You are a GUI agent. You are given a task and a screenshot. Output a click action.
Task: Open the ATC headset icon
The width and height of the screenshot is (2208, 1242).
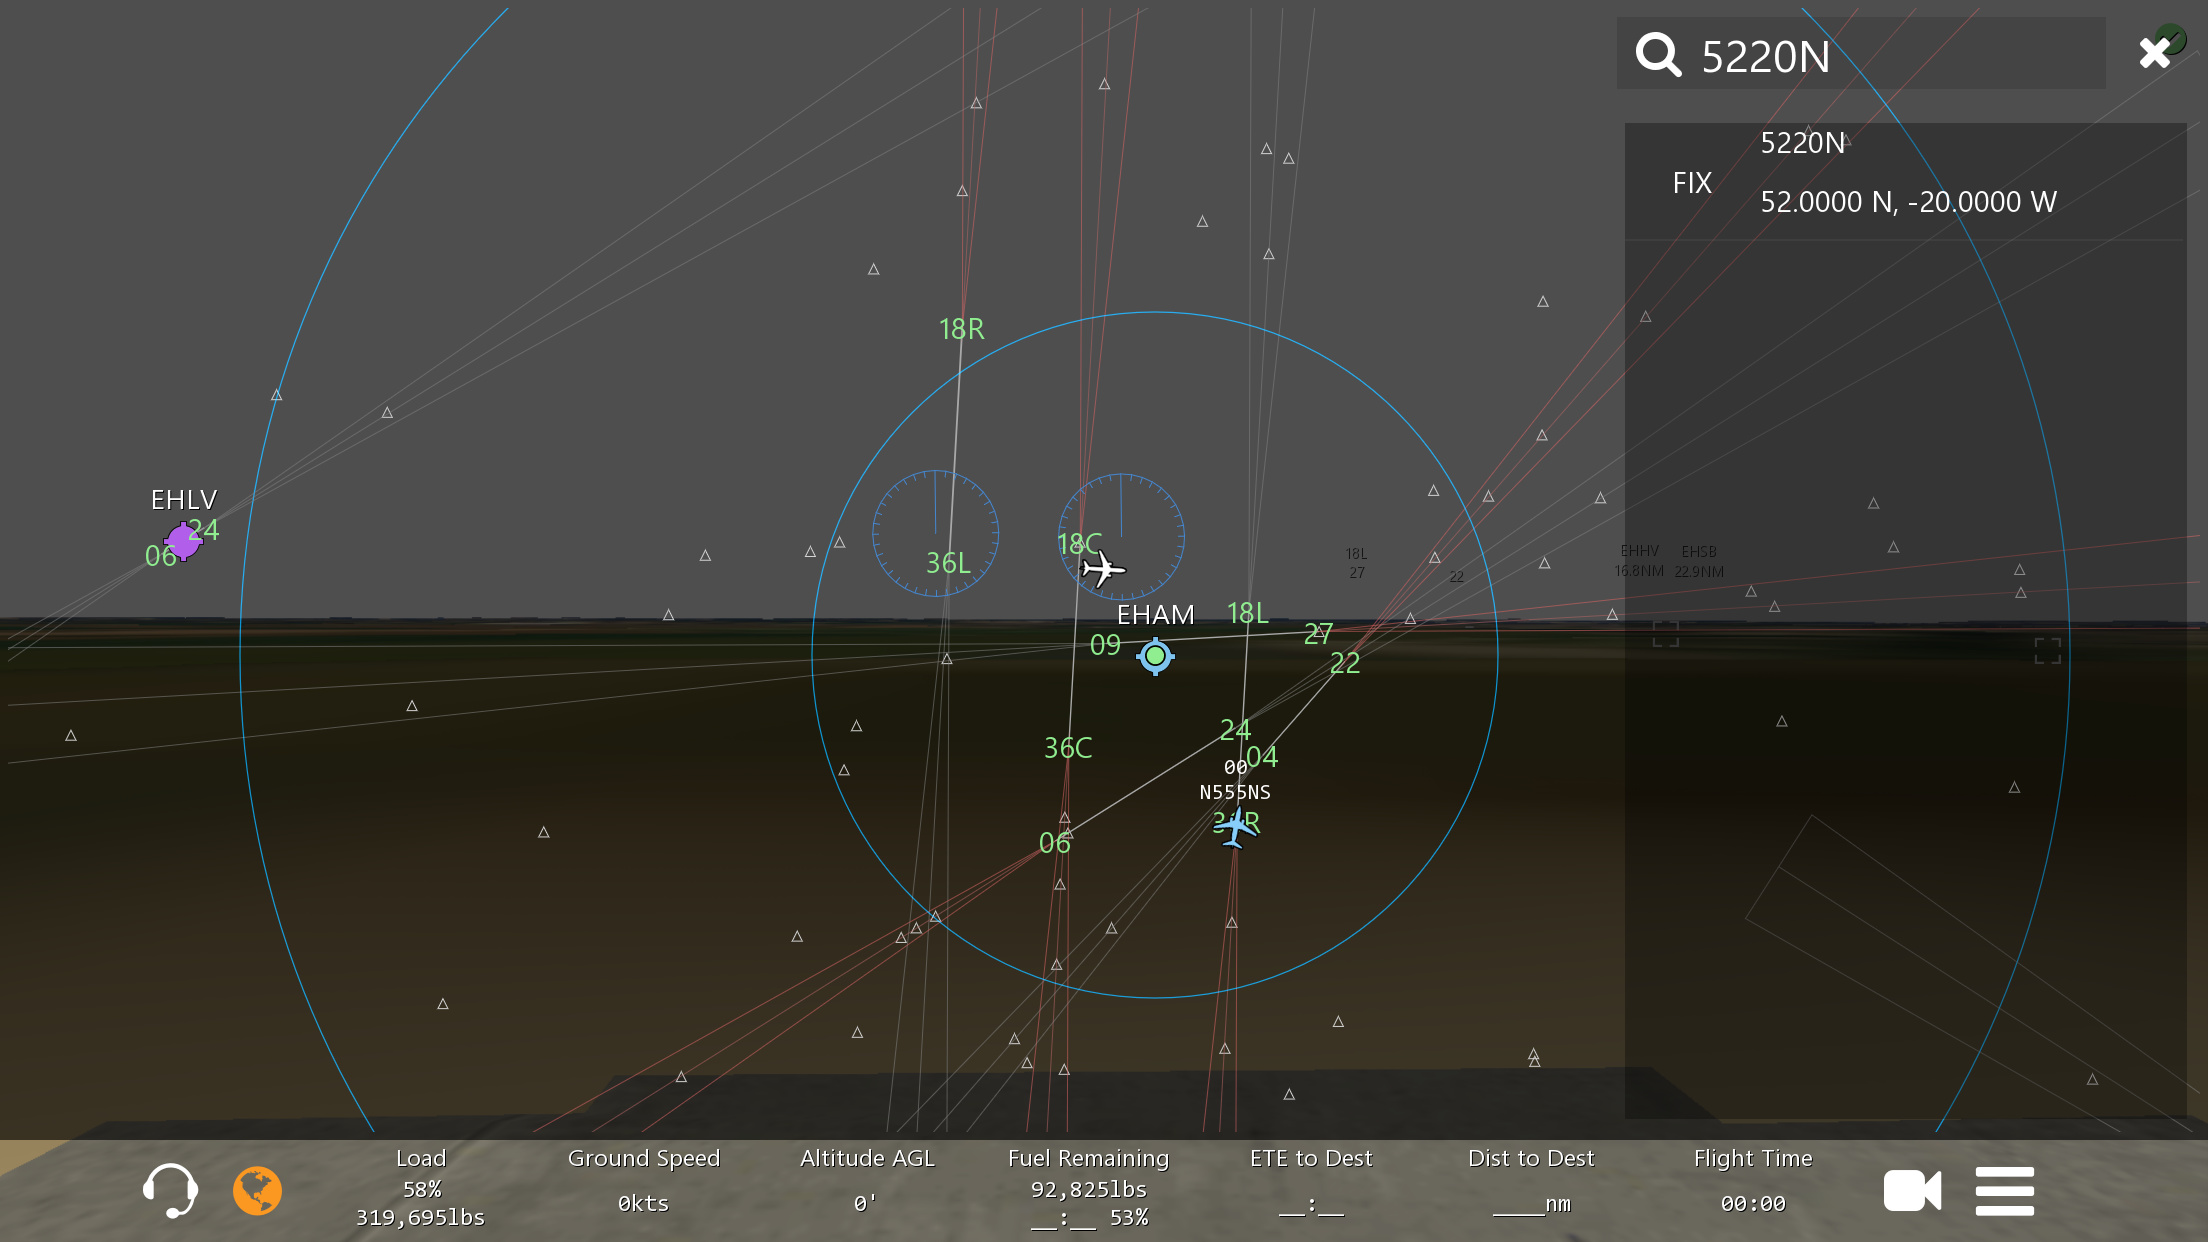tap(170, 1190)
